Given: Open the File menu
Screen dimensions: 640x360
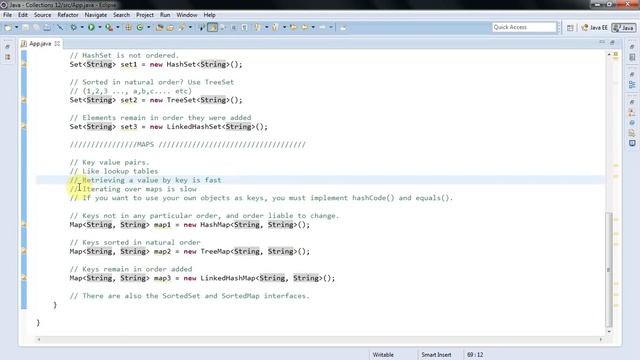Looking at the screenshot, I should tap(7, 15).
